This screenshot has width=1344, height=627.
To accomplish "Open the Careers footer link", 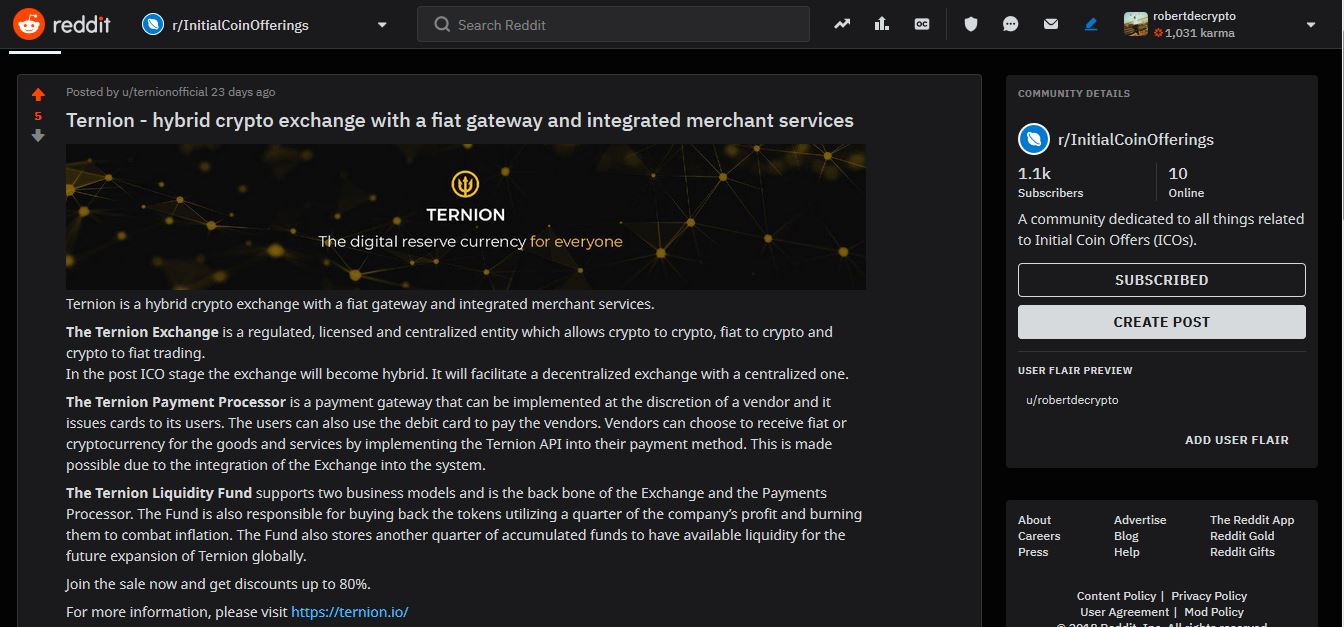I will click(1039, 536).
